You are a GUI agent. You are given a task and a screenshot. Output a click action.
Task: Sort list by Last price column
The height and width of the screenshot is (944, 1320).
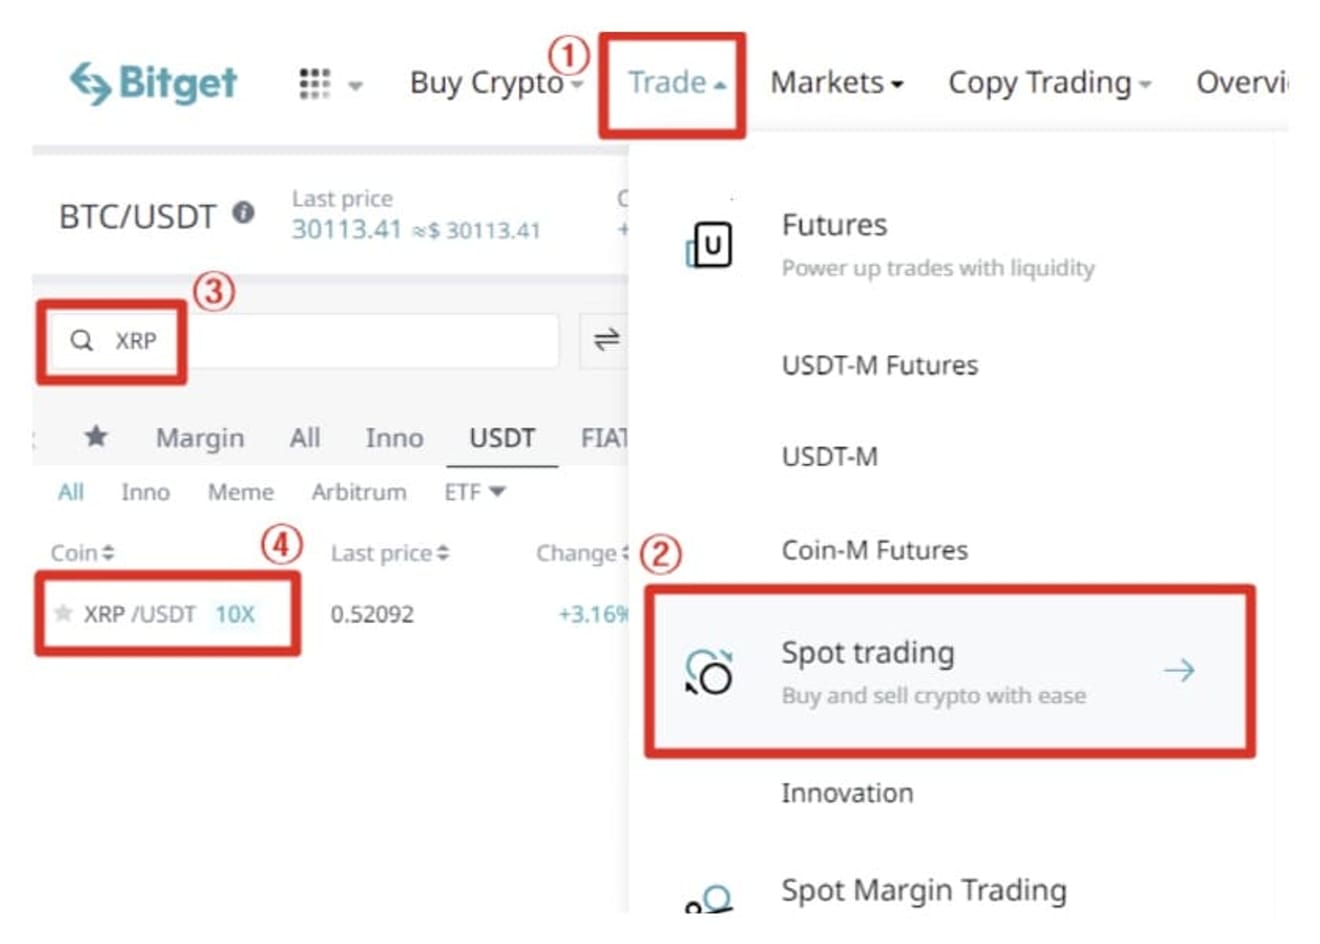coord(390,553)
